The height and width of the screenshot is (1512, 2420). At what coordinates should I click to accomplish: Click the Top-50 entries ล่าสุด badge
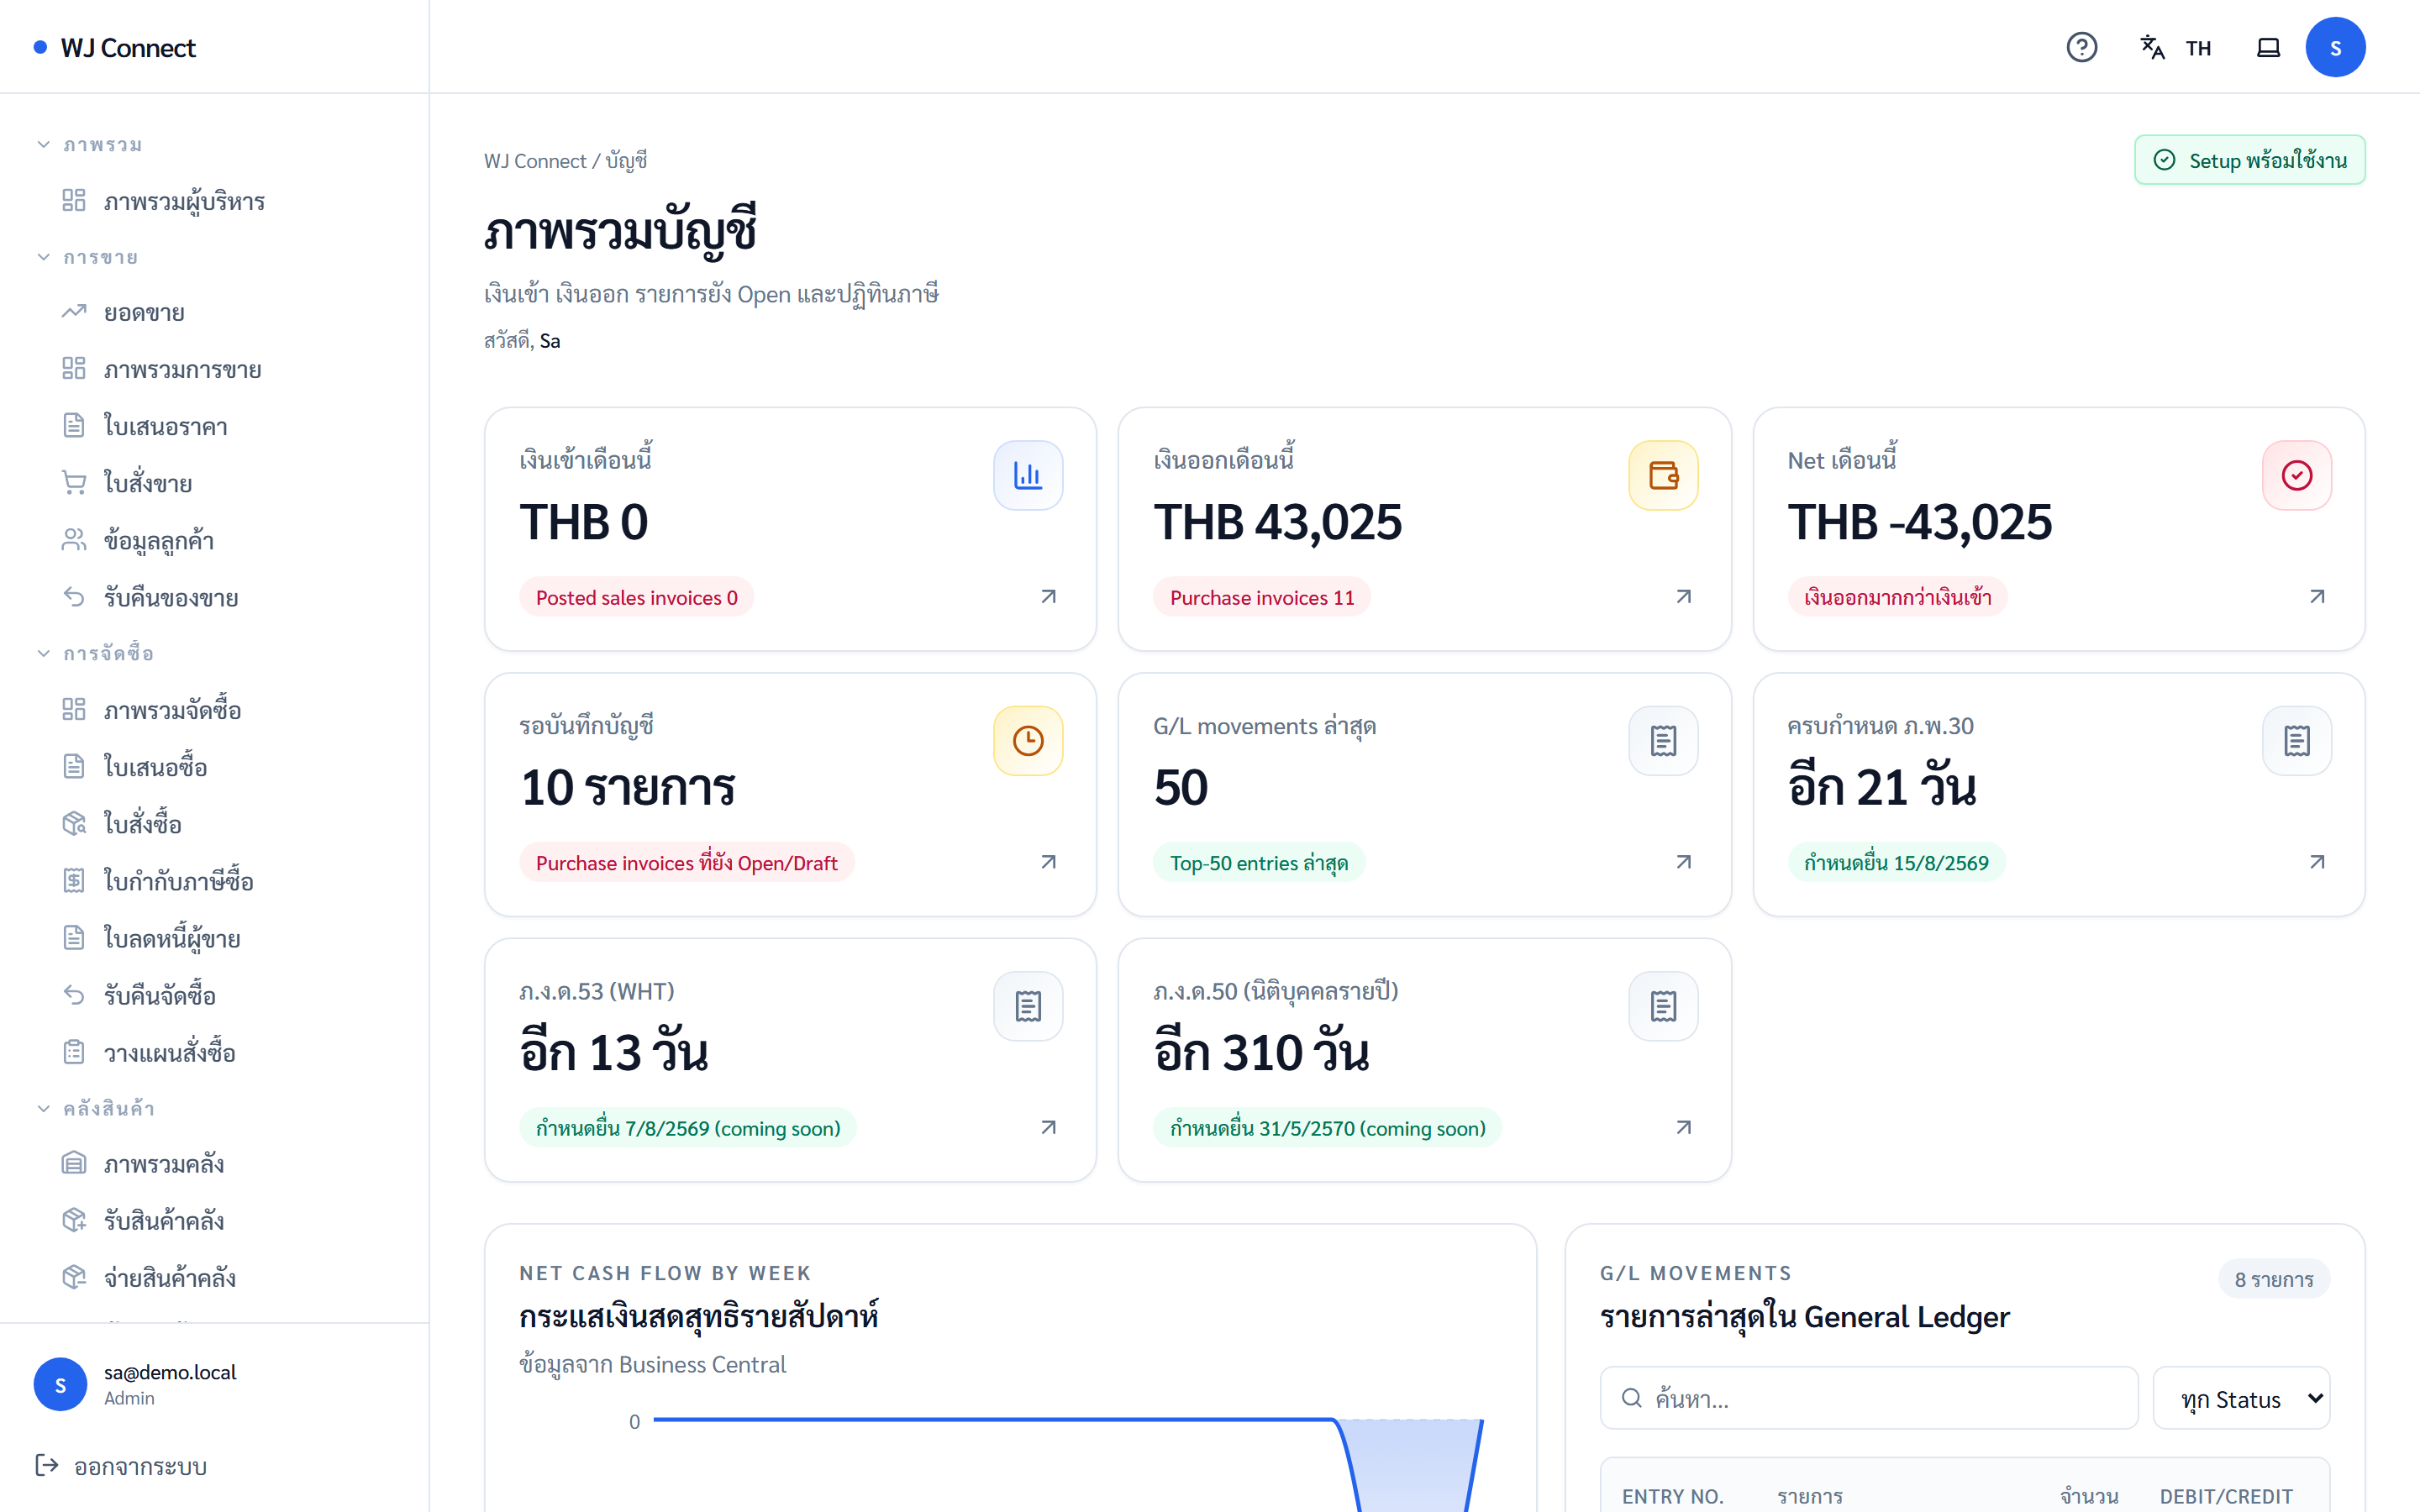pos(1259,862)
